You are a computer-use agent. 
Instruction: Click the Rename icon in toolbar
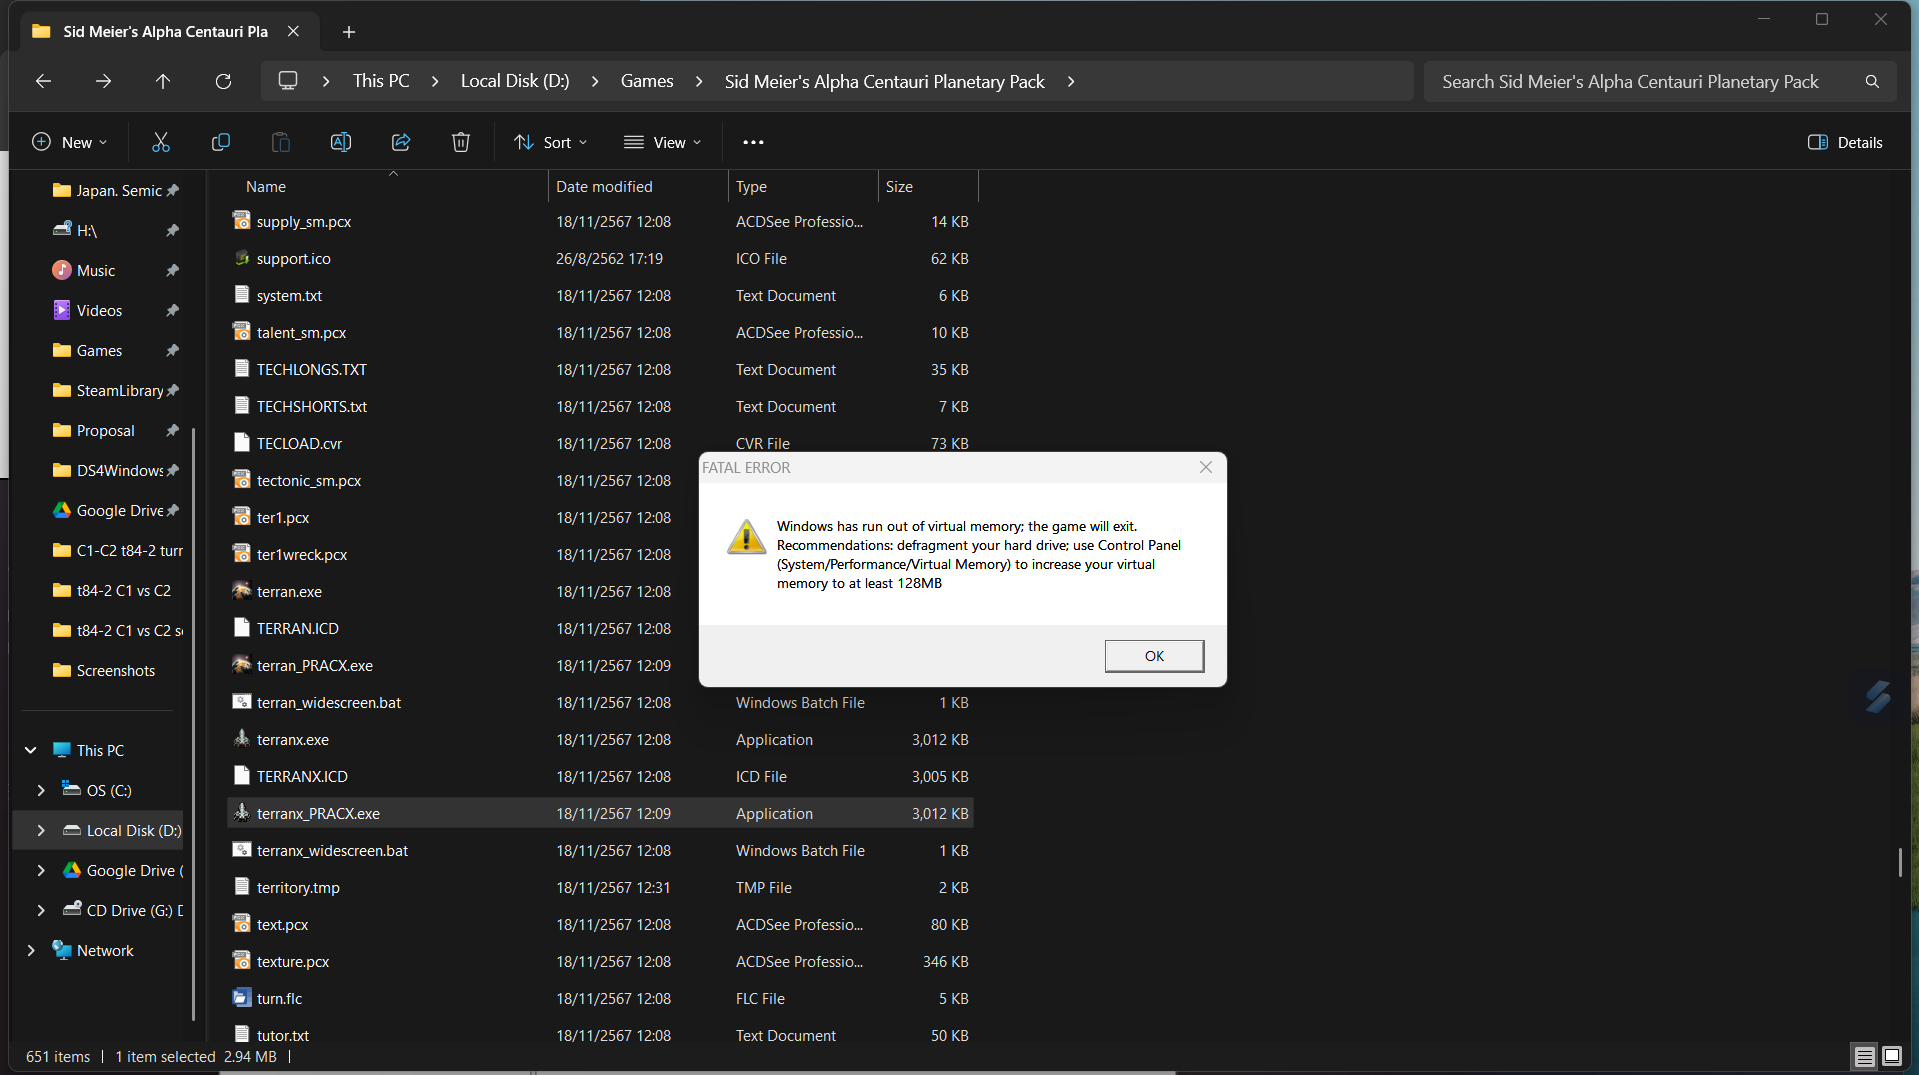(341, 142)
